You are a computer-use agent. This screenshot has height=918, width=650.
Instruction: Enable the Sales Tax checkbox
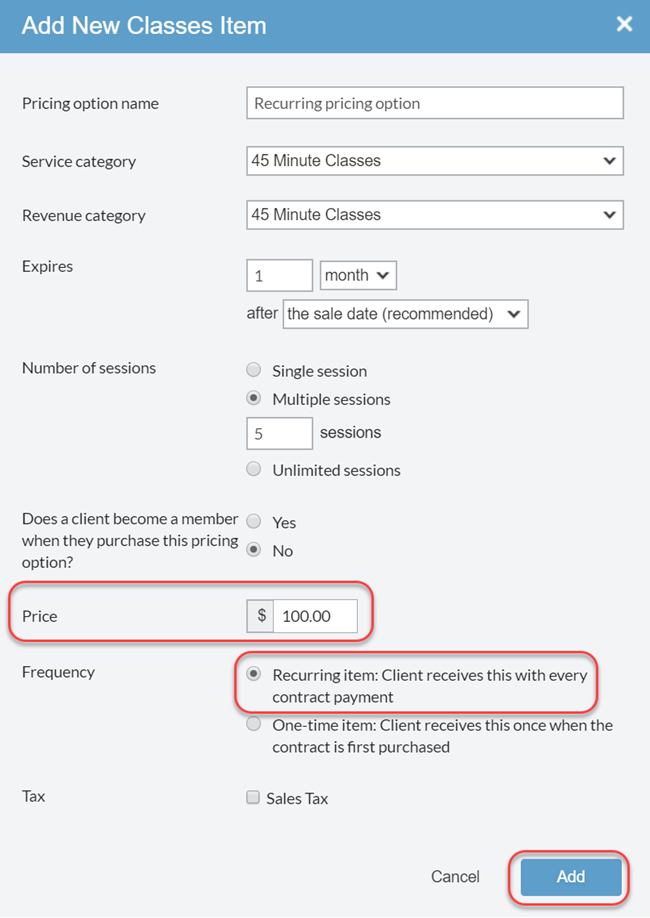pyautogui.click(x=253, y=796)
